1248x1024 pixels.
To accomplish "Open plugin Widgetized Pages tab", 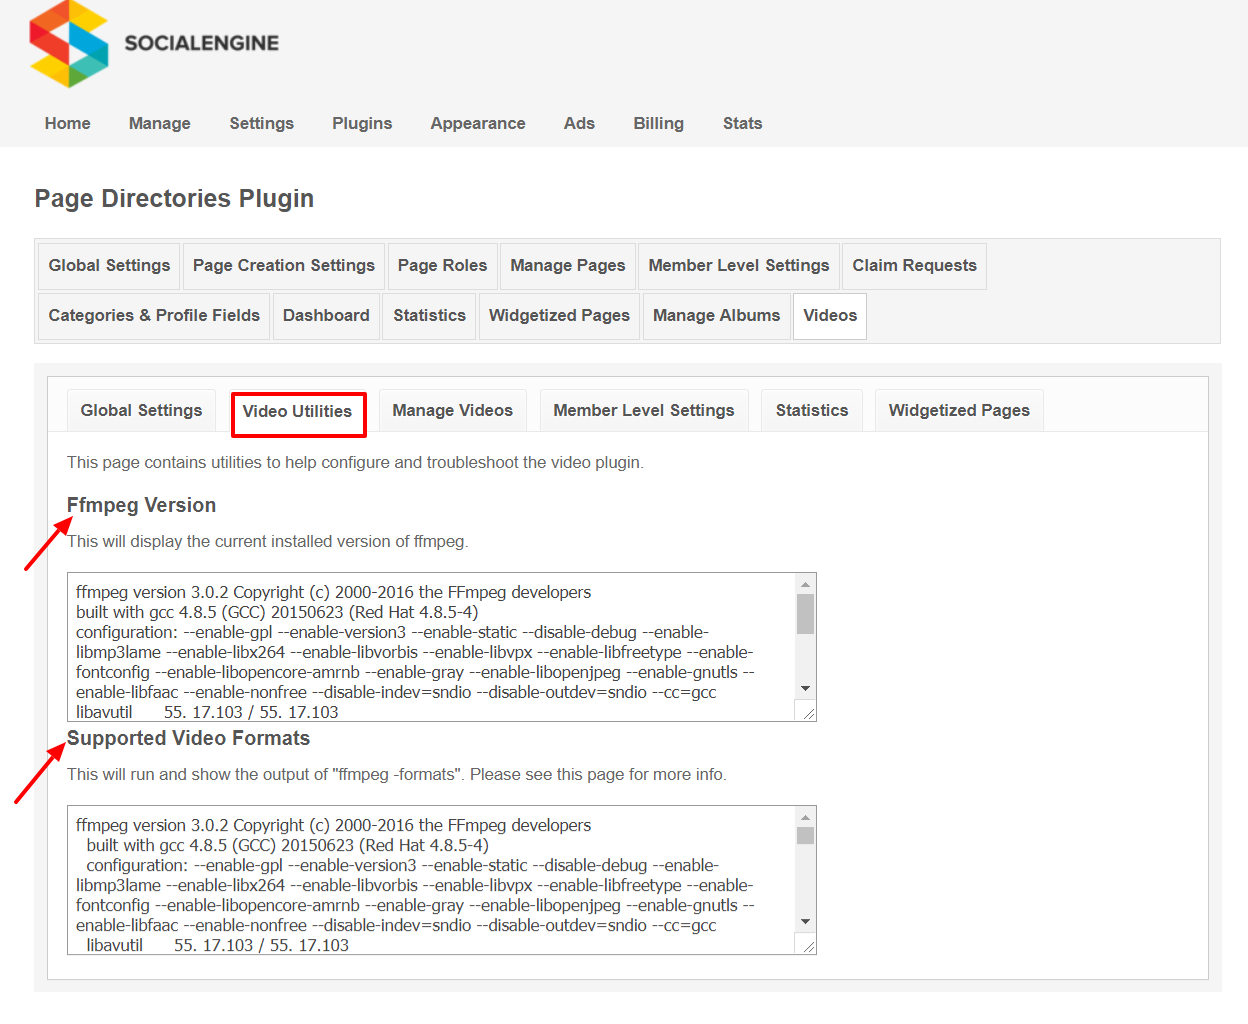I will pyautogui.click(x=559, y=316).
